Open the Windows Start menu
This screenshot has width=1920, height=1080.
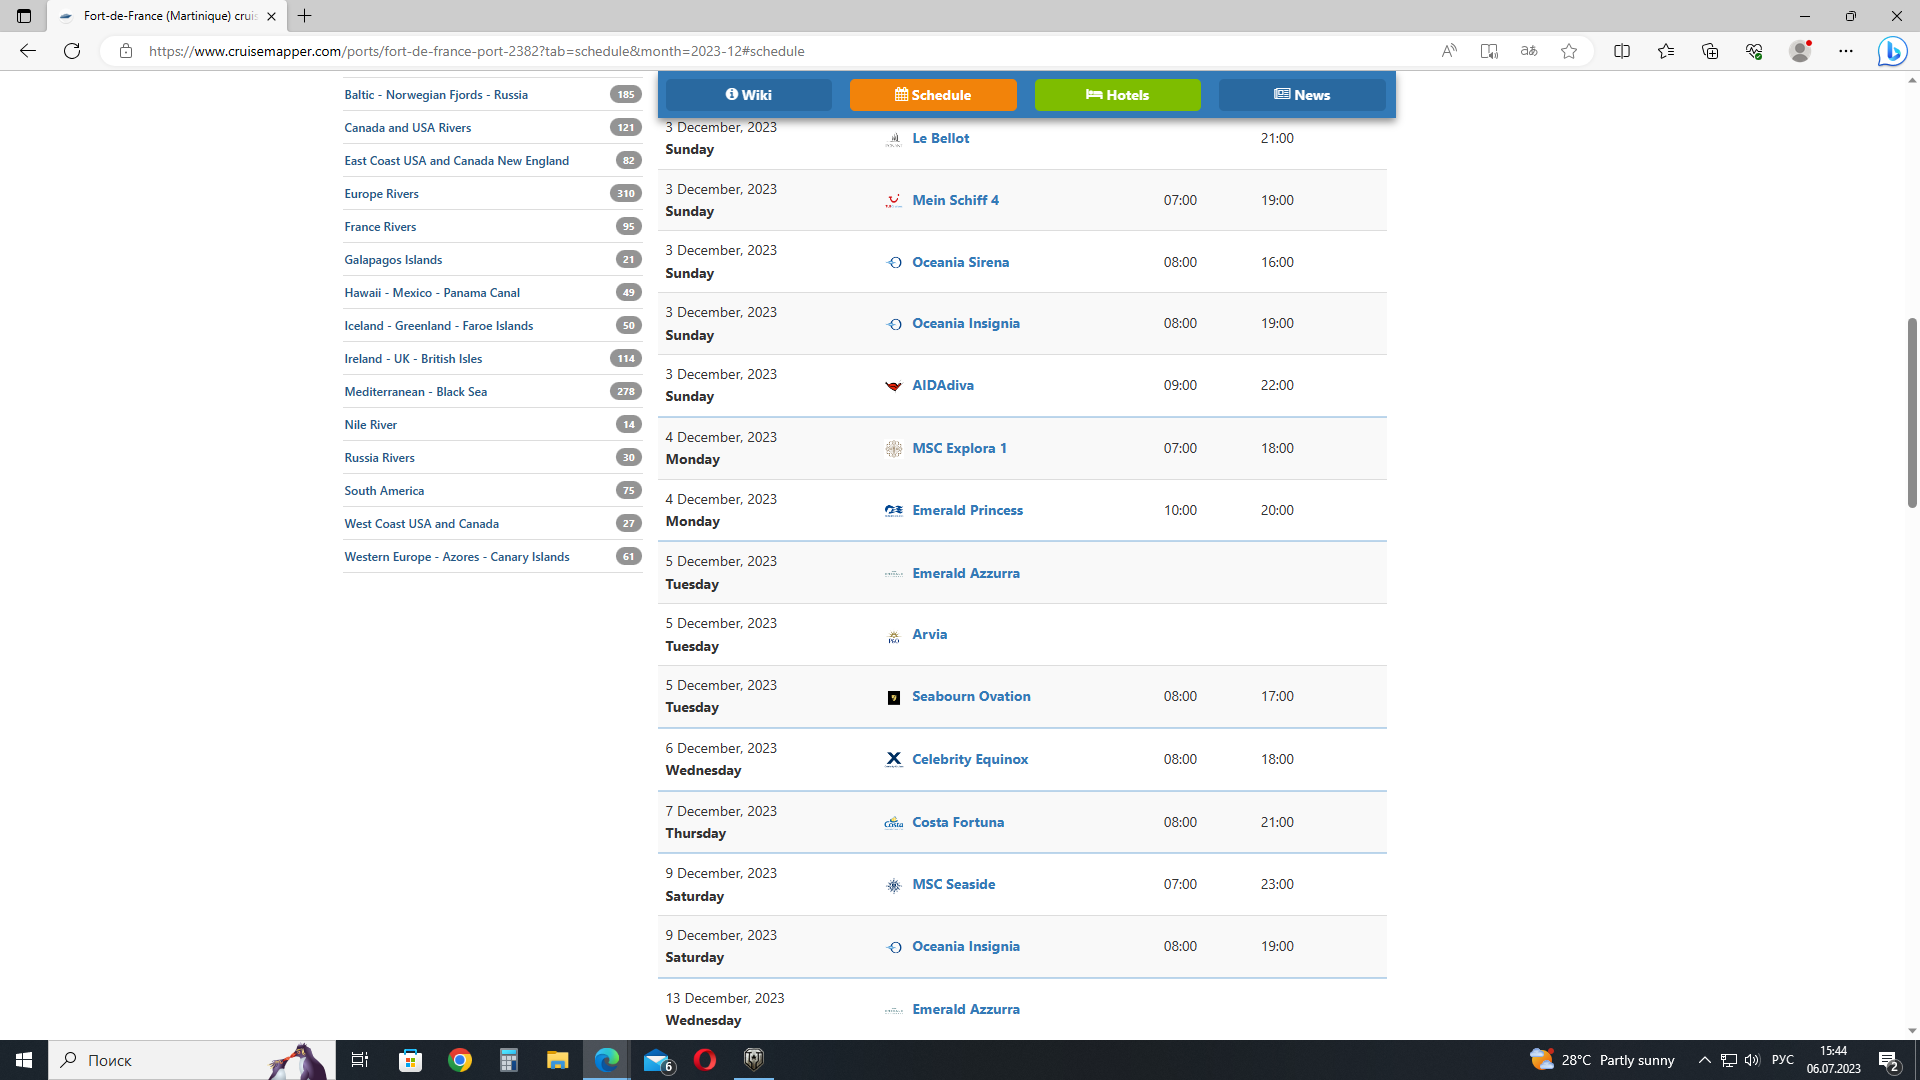24,1060
